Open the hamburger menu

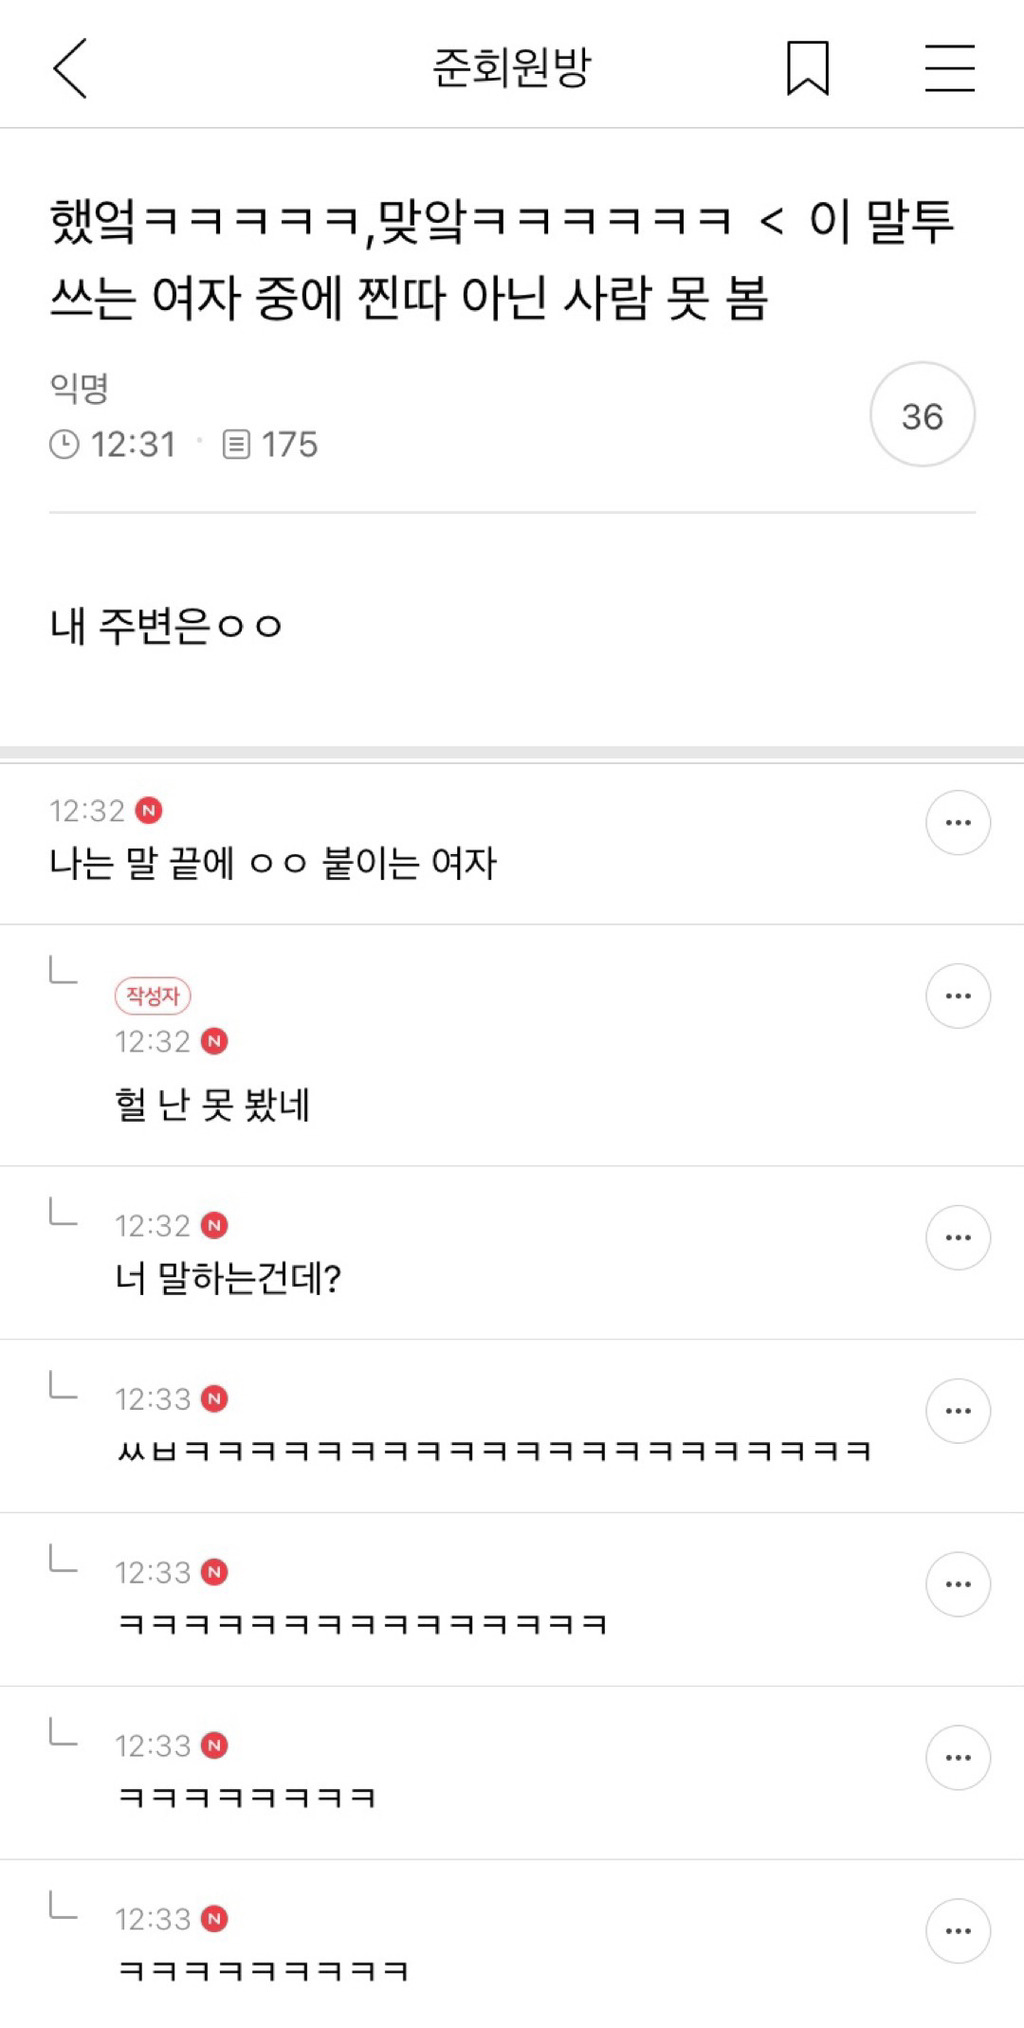(x=949, y=68)
